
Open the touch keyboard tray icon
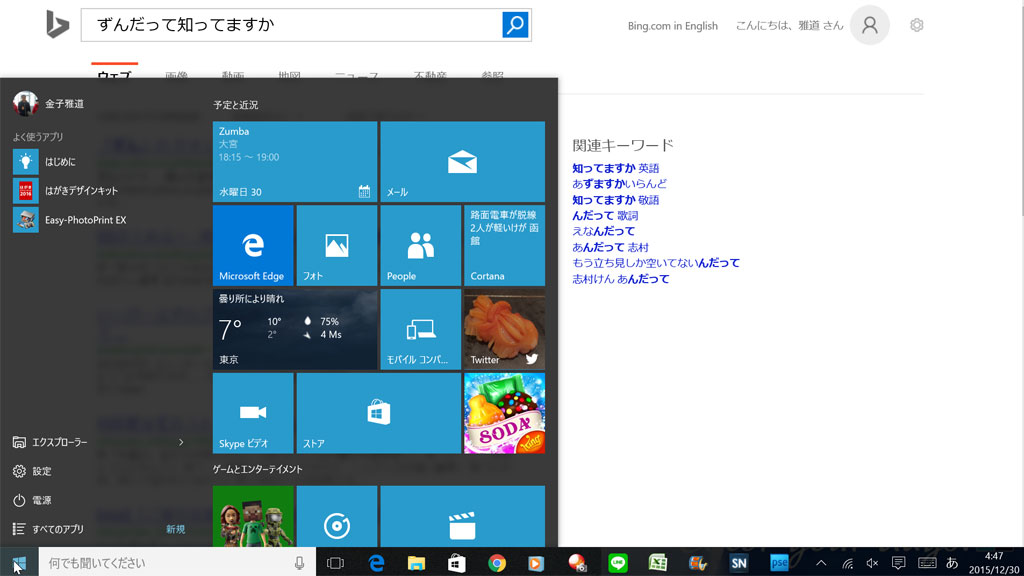[927, 563]
